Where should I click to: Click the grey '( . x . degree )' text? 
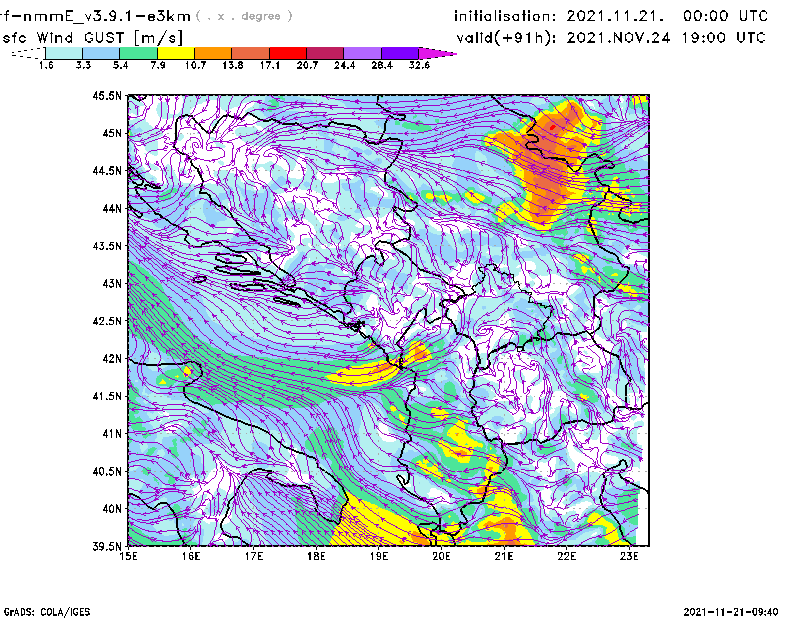(244, 16)
